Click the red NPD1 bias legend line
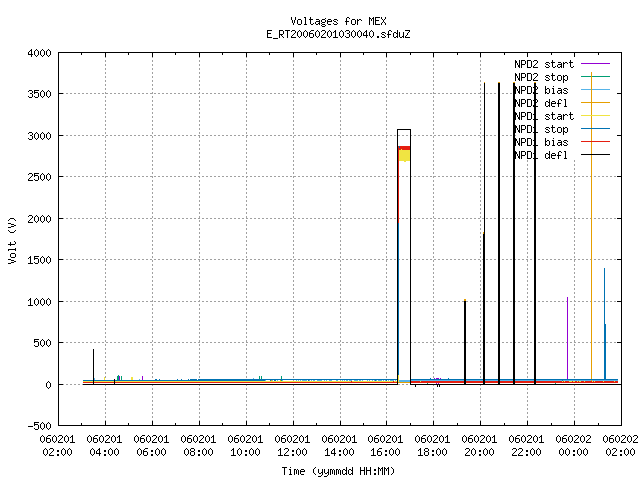This screenshot has height=480, width=640. [x=595, y=142]
